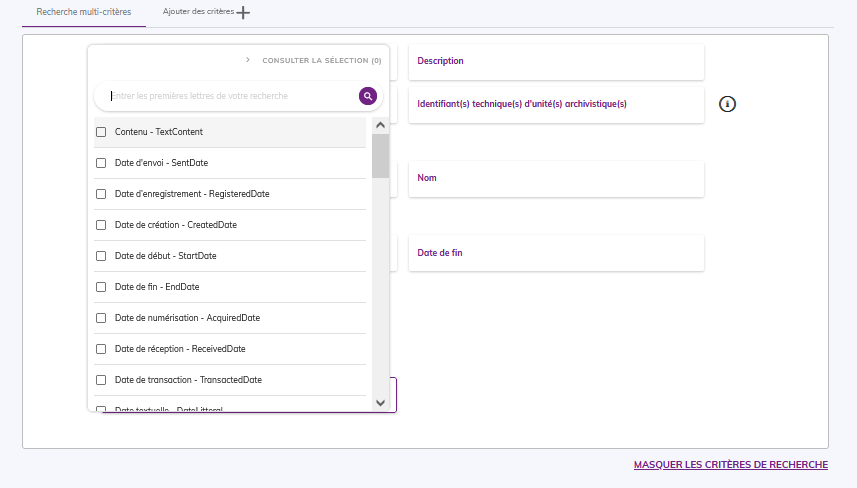Open the Recherche multi-critères tab
The image size is (857, 488).
point(83,12)
